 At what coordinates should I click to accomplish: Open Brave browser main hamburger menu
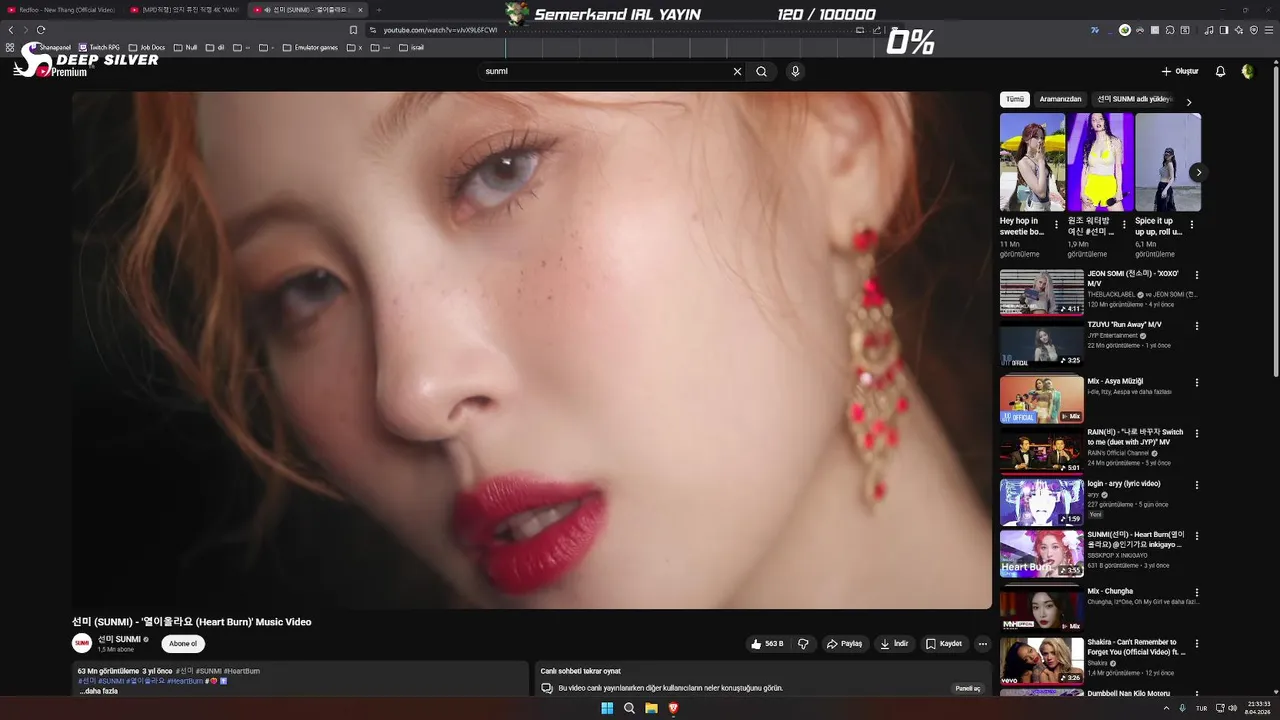tap(1268, 30)
